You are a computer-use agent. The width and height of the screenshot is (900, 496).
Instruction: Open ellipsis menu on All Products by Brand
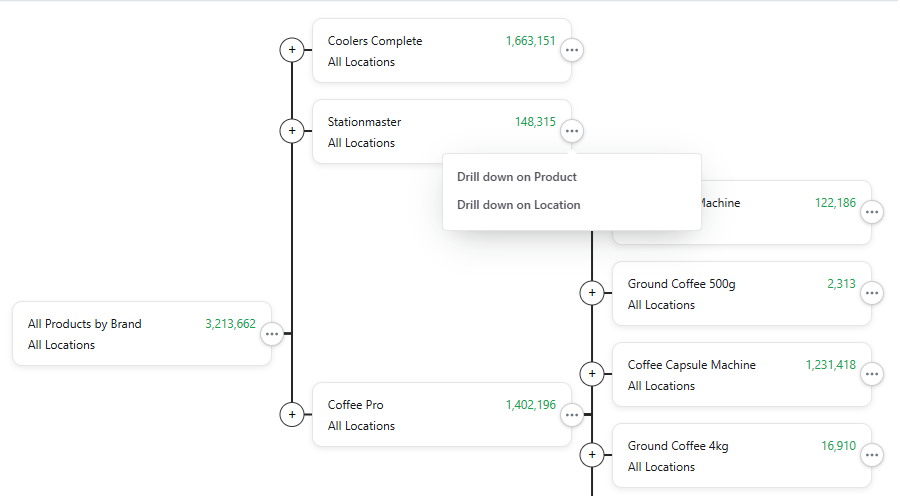tap(272, 334)
